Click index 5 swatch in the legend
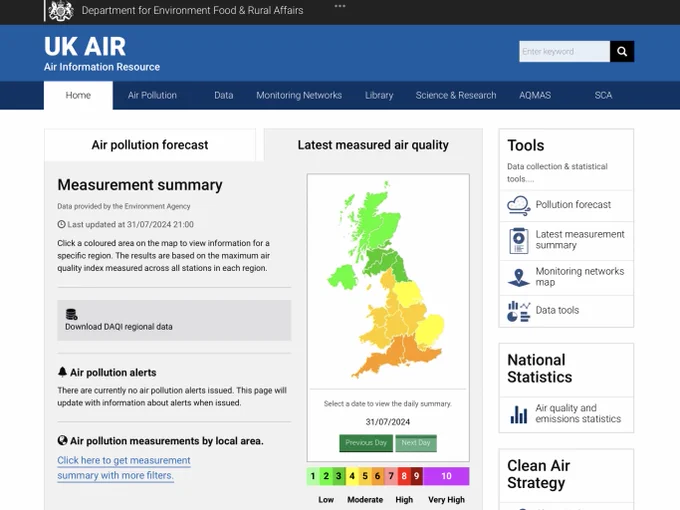 365,476
